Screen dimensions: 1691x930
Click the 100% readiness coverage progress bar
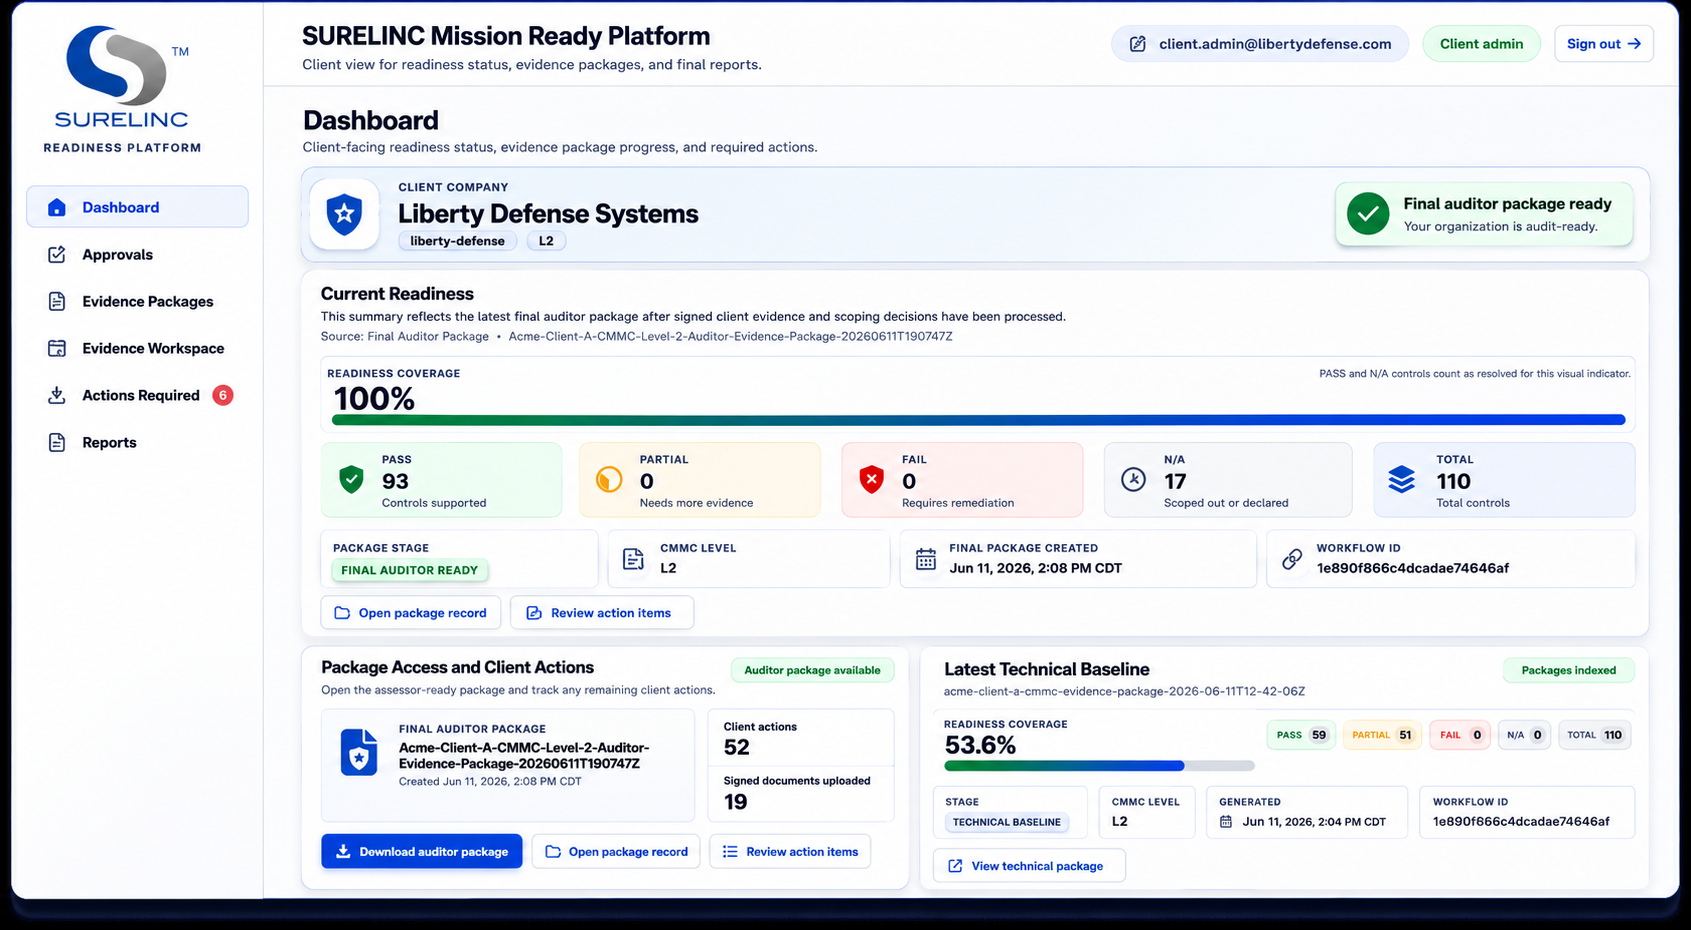point(978,420)
